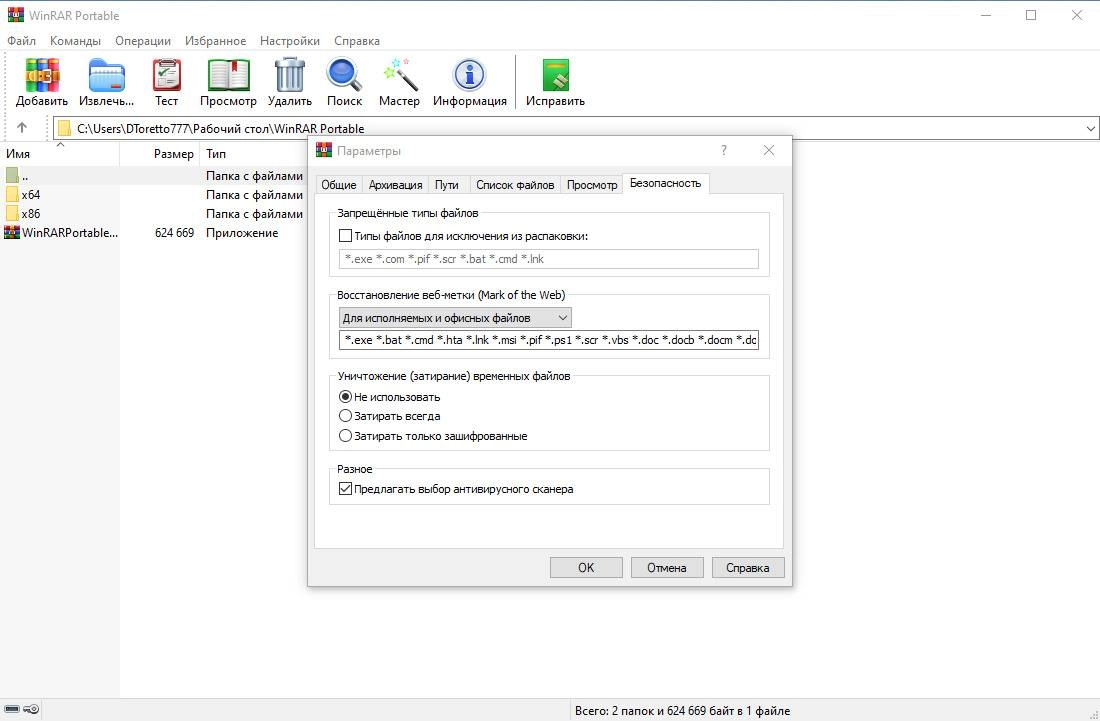The height and width of the screenshot is (721, 1100).
Task: Launch the Мастер wizard icon
Action: click(x=400, y=75)
